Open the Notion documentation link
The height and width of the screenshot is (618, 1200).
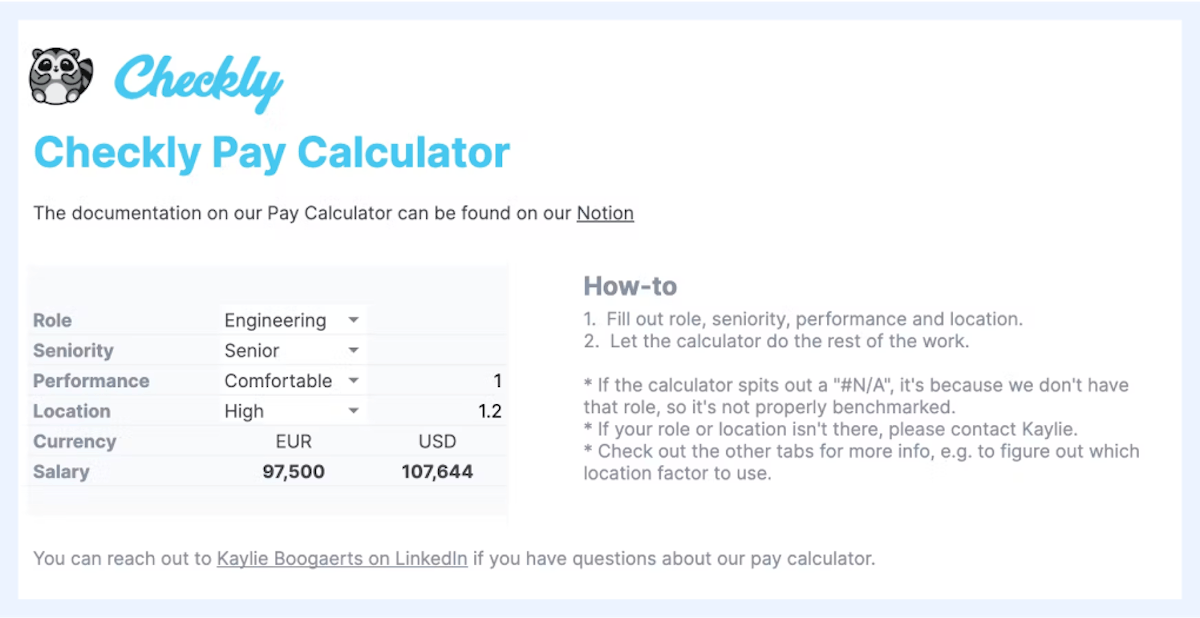coord(605,212)
